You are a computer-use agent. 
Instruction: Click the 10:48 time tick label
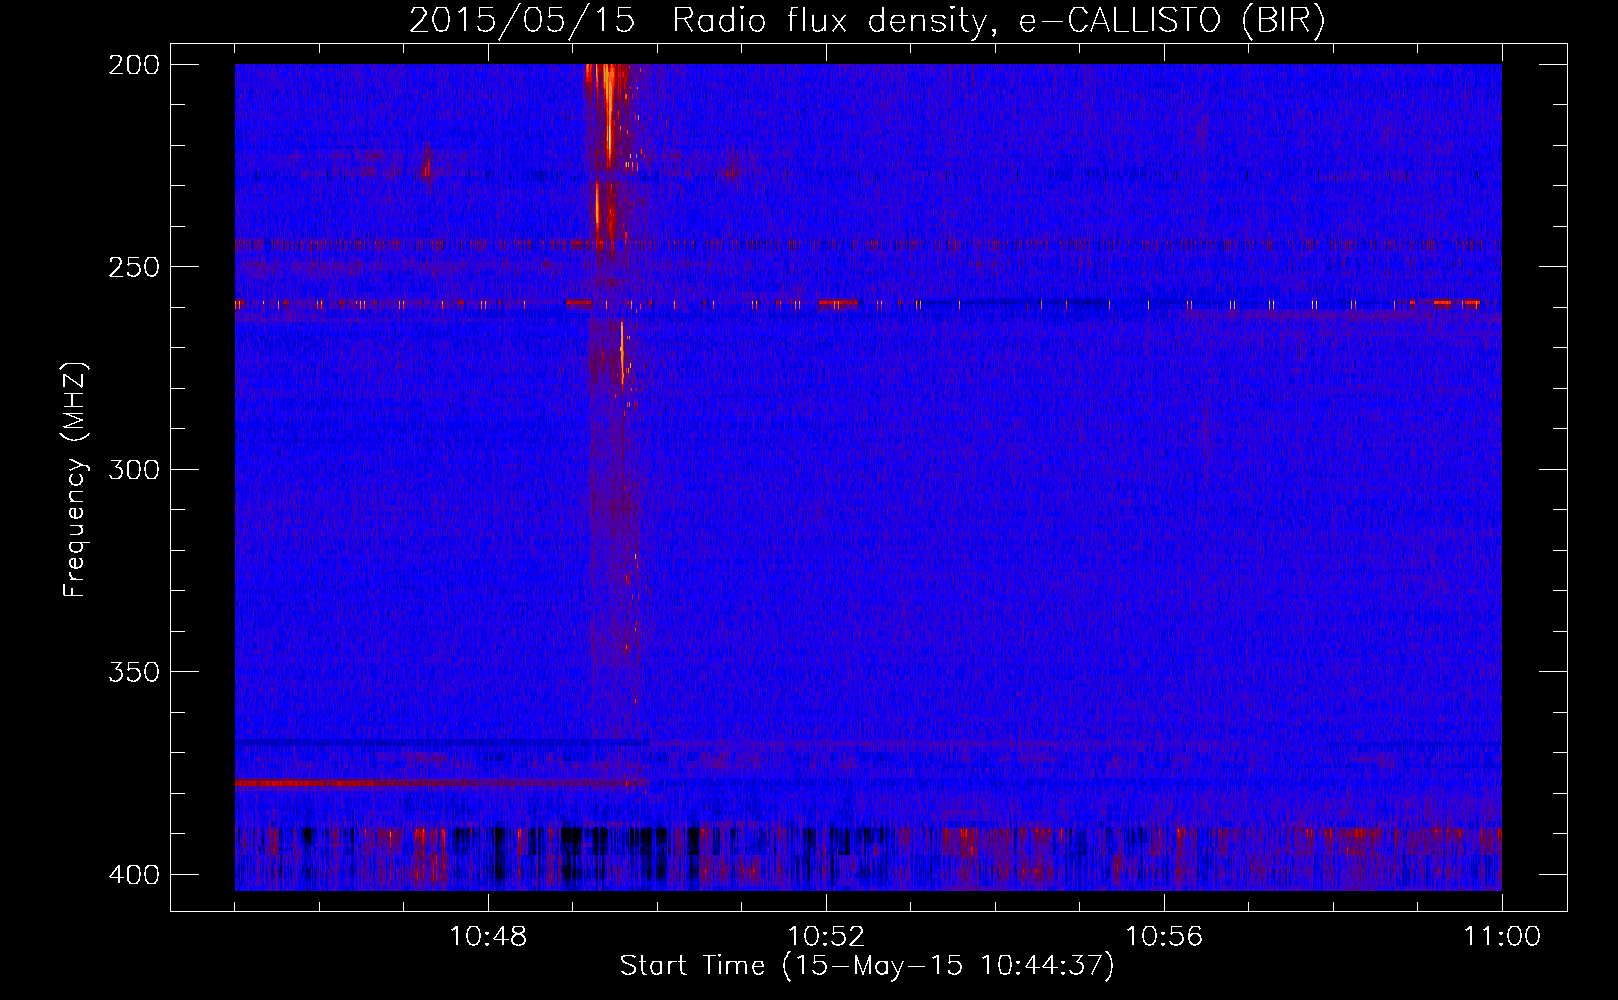coord(488,937)
